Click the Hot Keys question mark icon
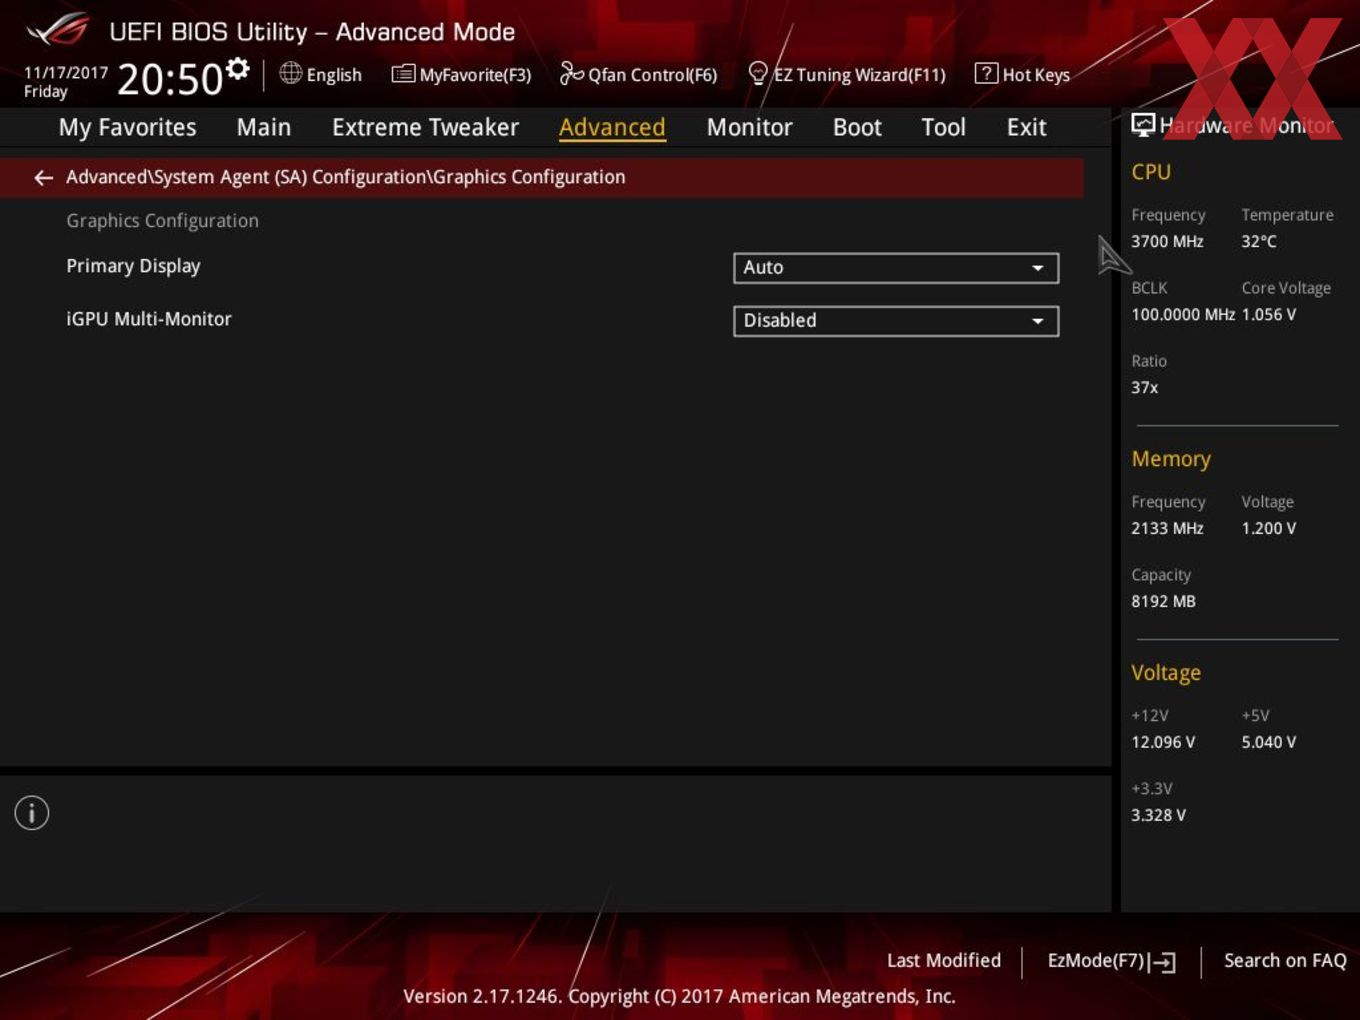1360x1020 pixels. pos(986,73)
